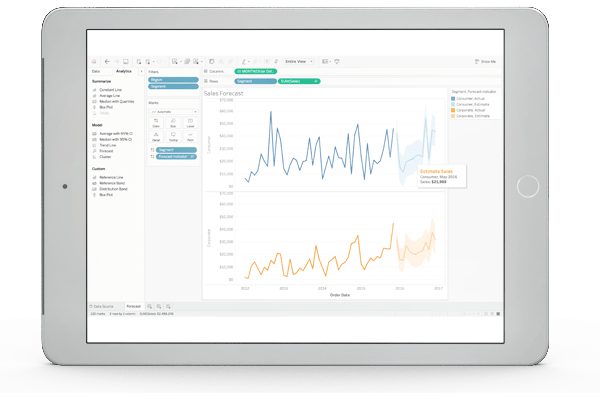Screen dimensions: 600x400
Task: Open the Entire View fit dropdown
Action: tap(299, 61)
